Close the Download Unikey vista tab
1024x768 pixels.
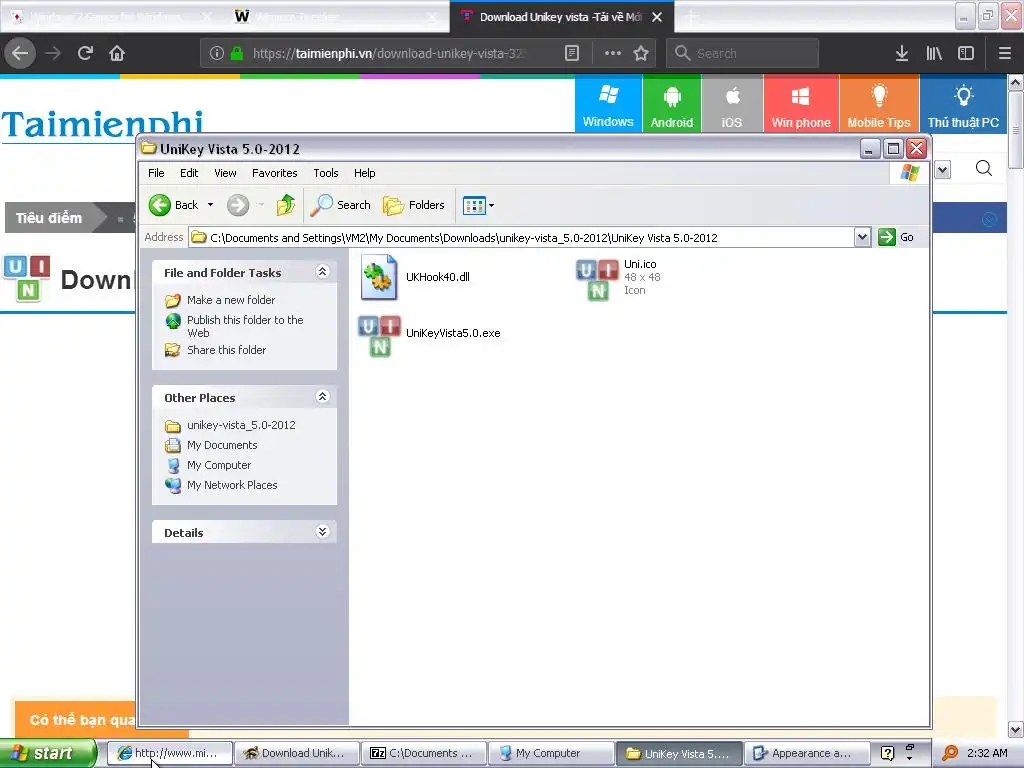click(x=657, y=17)
